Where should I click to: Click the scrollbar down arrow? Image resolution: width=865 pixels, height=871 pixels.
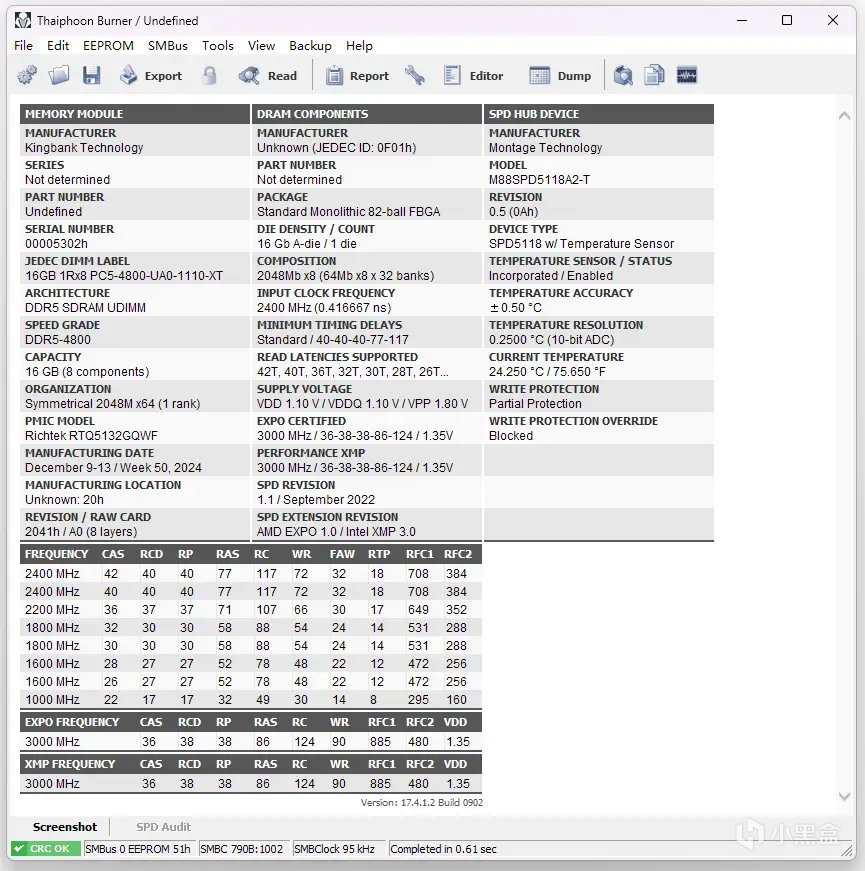842,797
